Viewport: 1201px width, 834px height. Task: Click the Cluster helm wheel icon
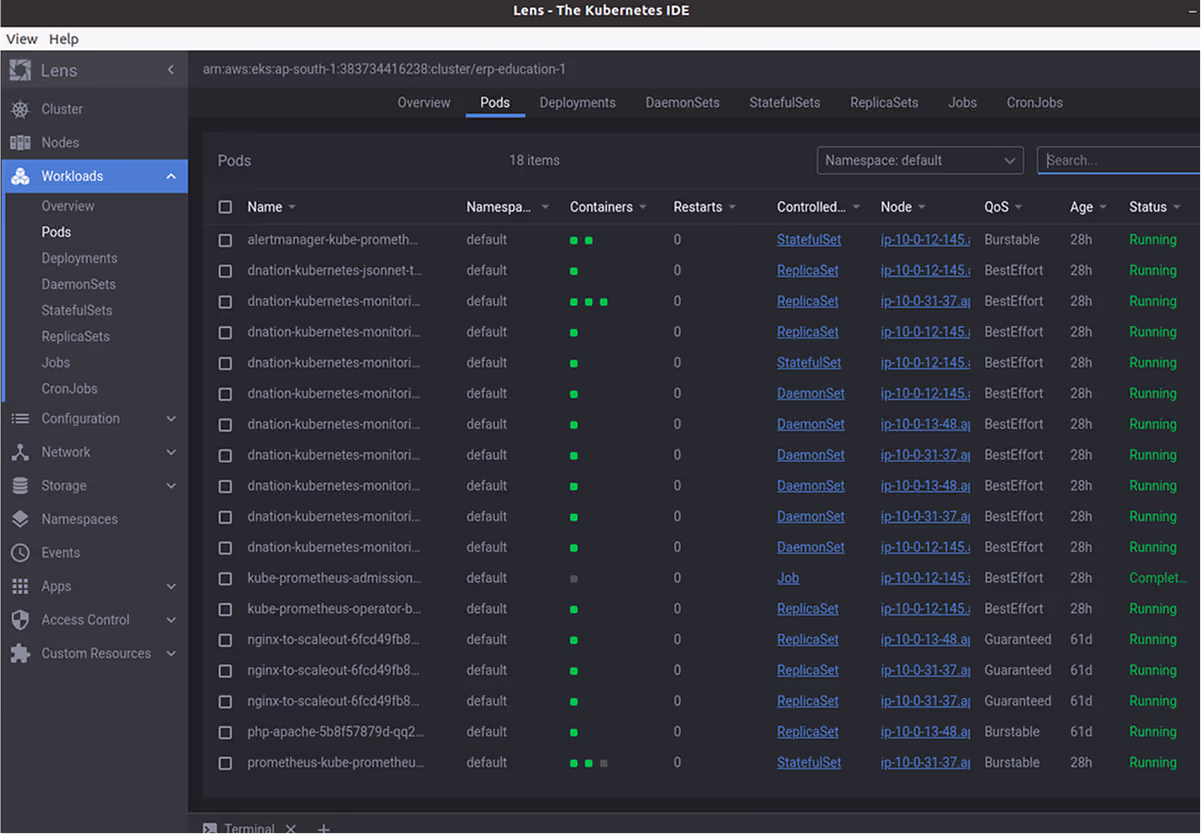[x=20, y=109]
